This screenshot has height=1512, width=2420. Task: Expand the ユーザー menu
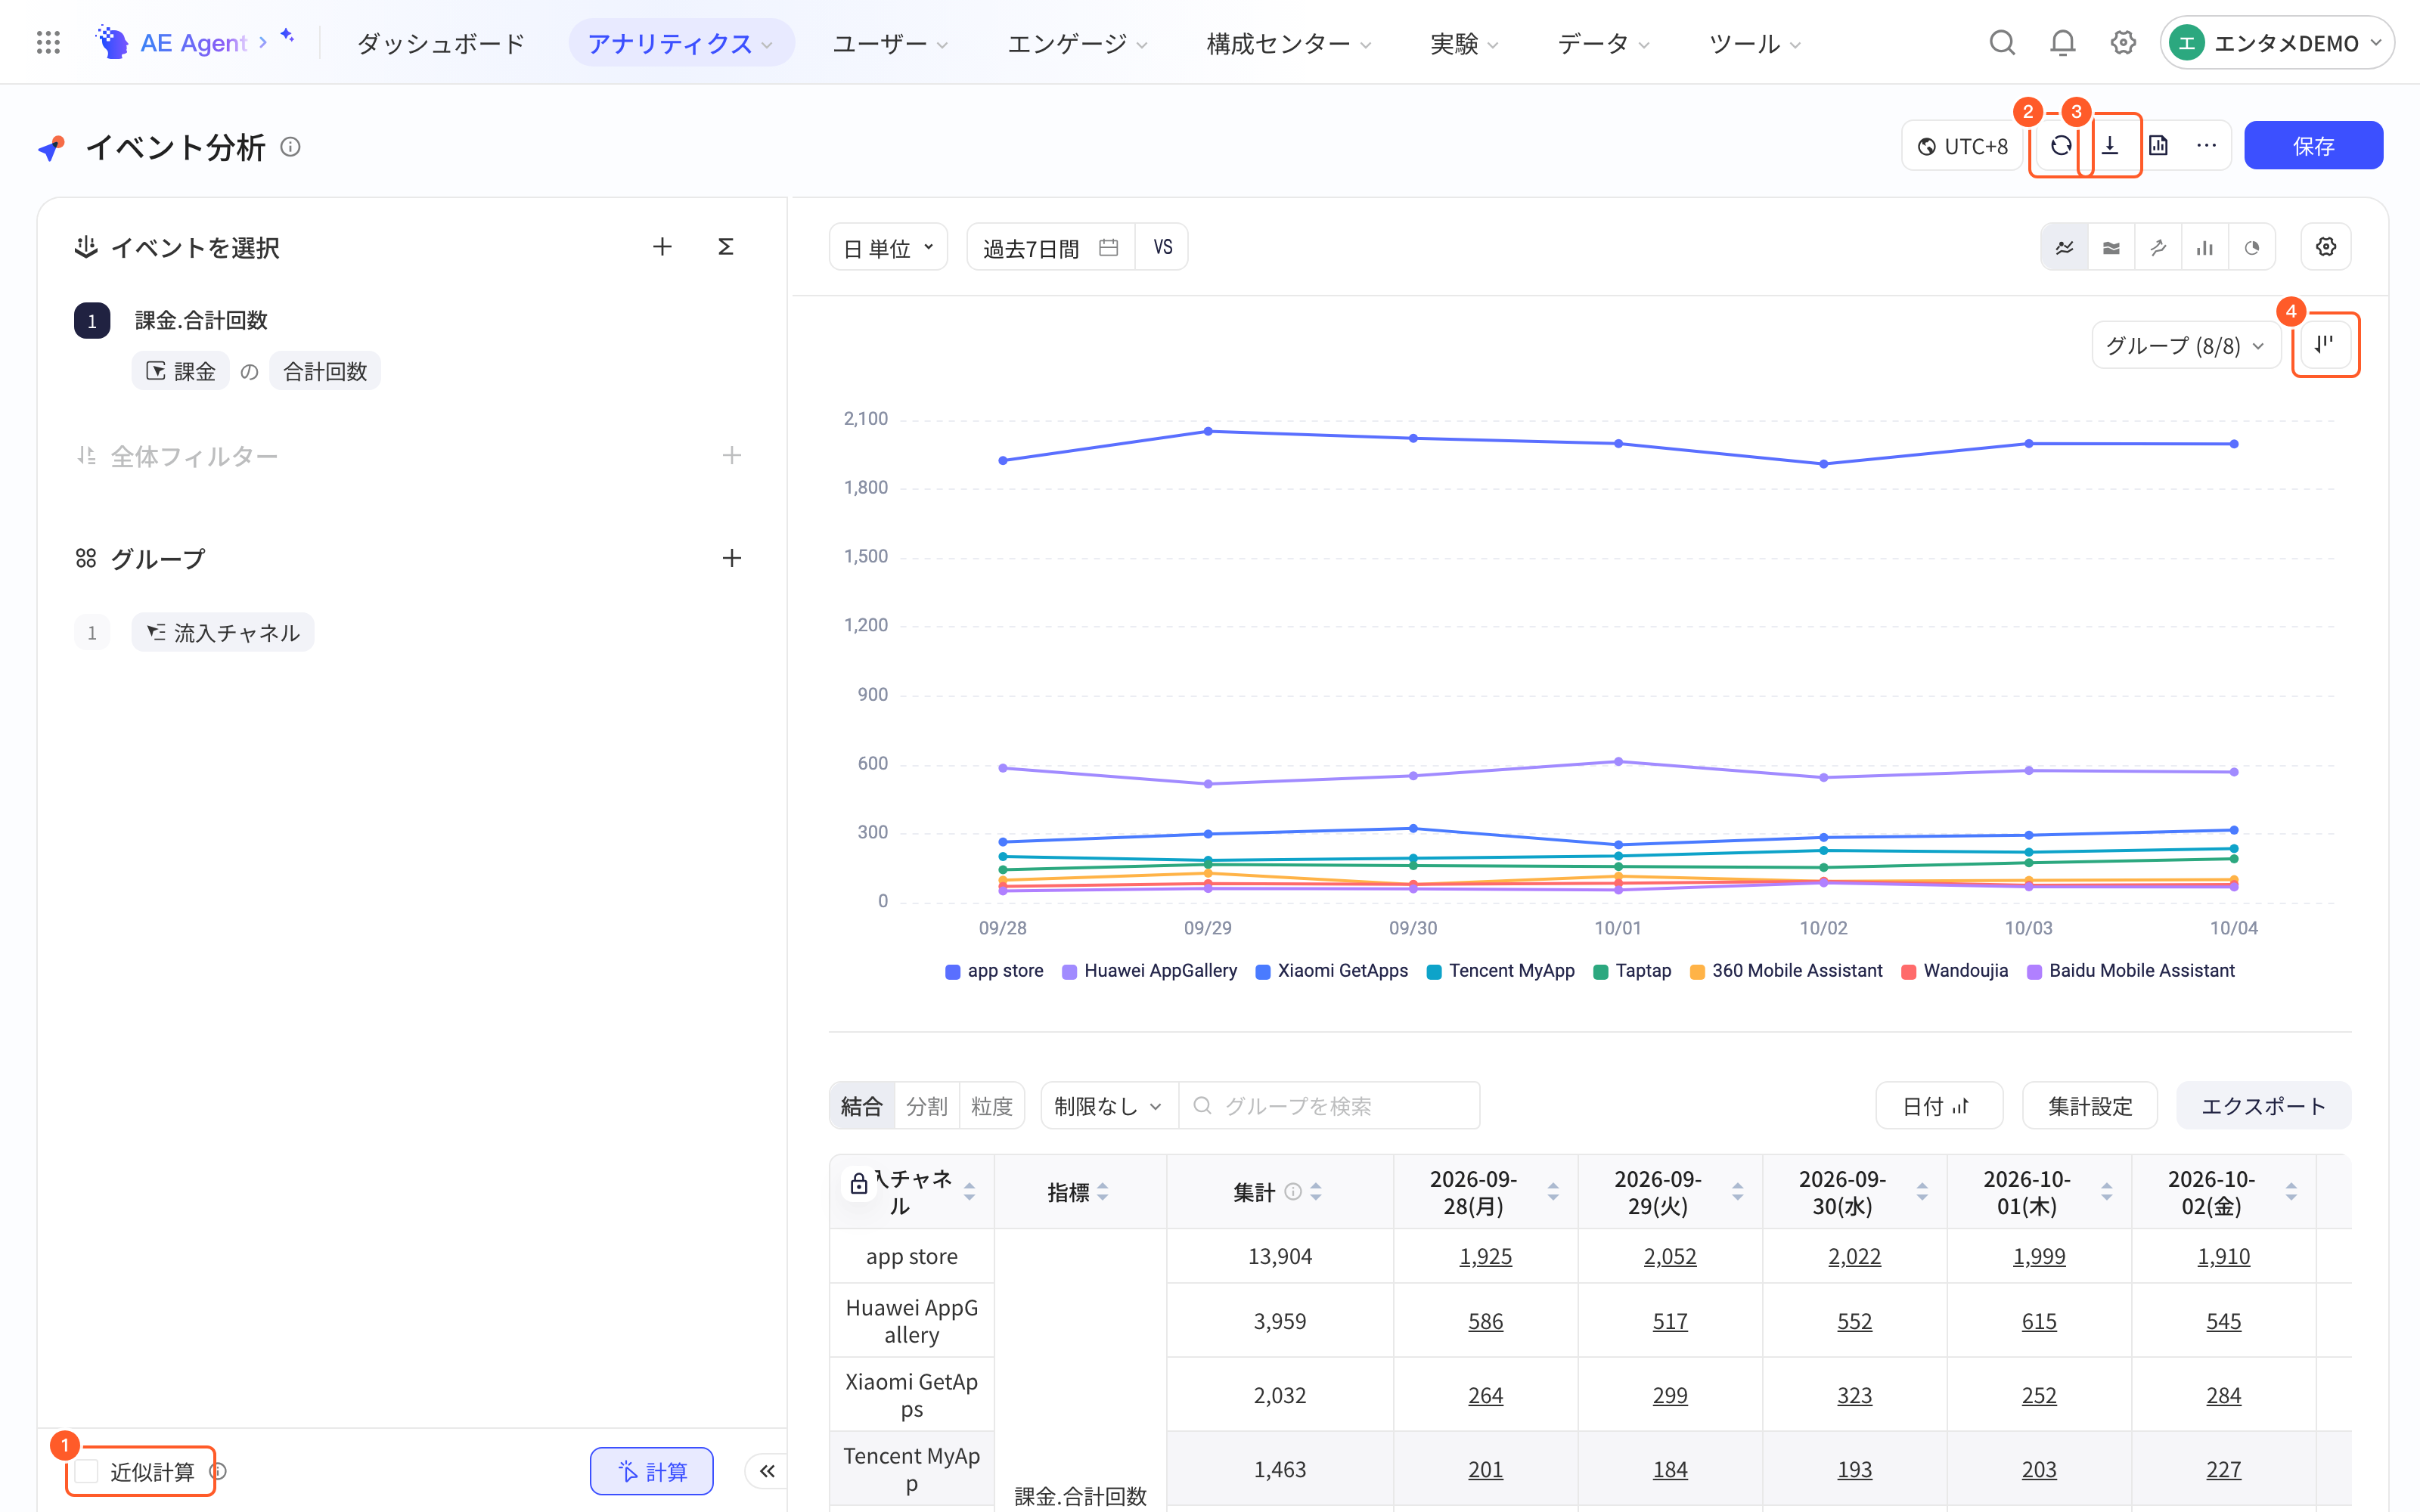point(890,43)
